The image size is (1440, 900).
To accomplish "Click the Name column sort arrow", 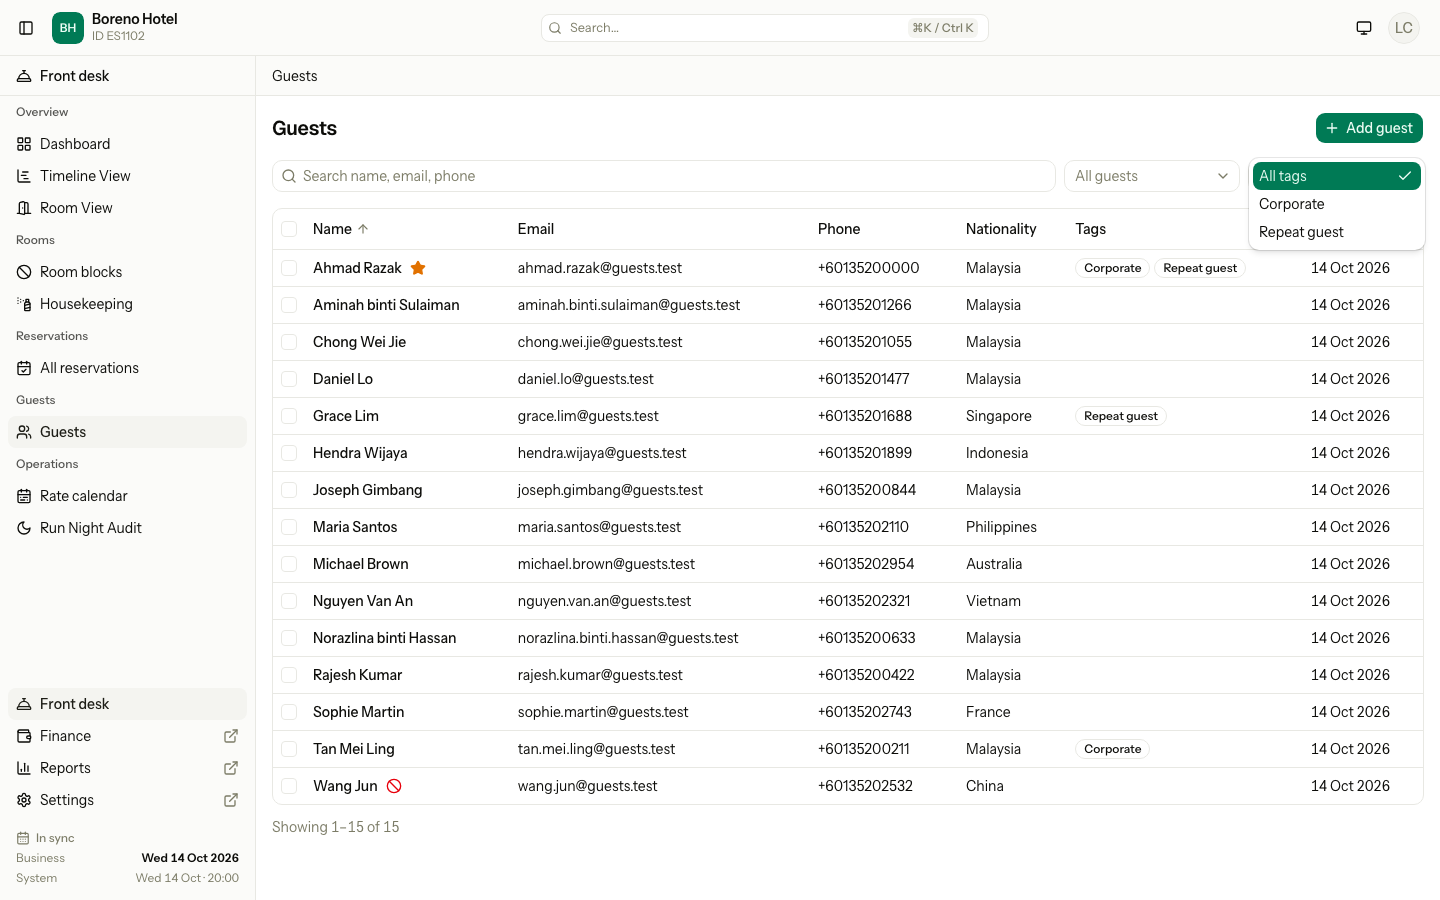I will pos(363,229).
